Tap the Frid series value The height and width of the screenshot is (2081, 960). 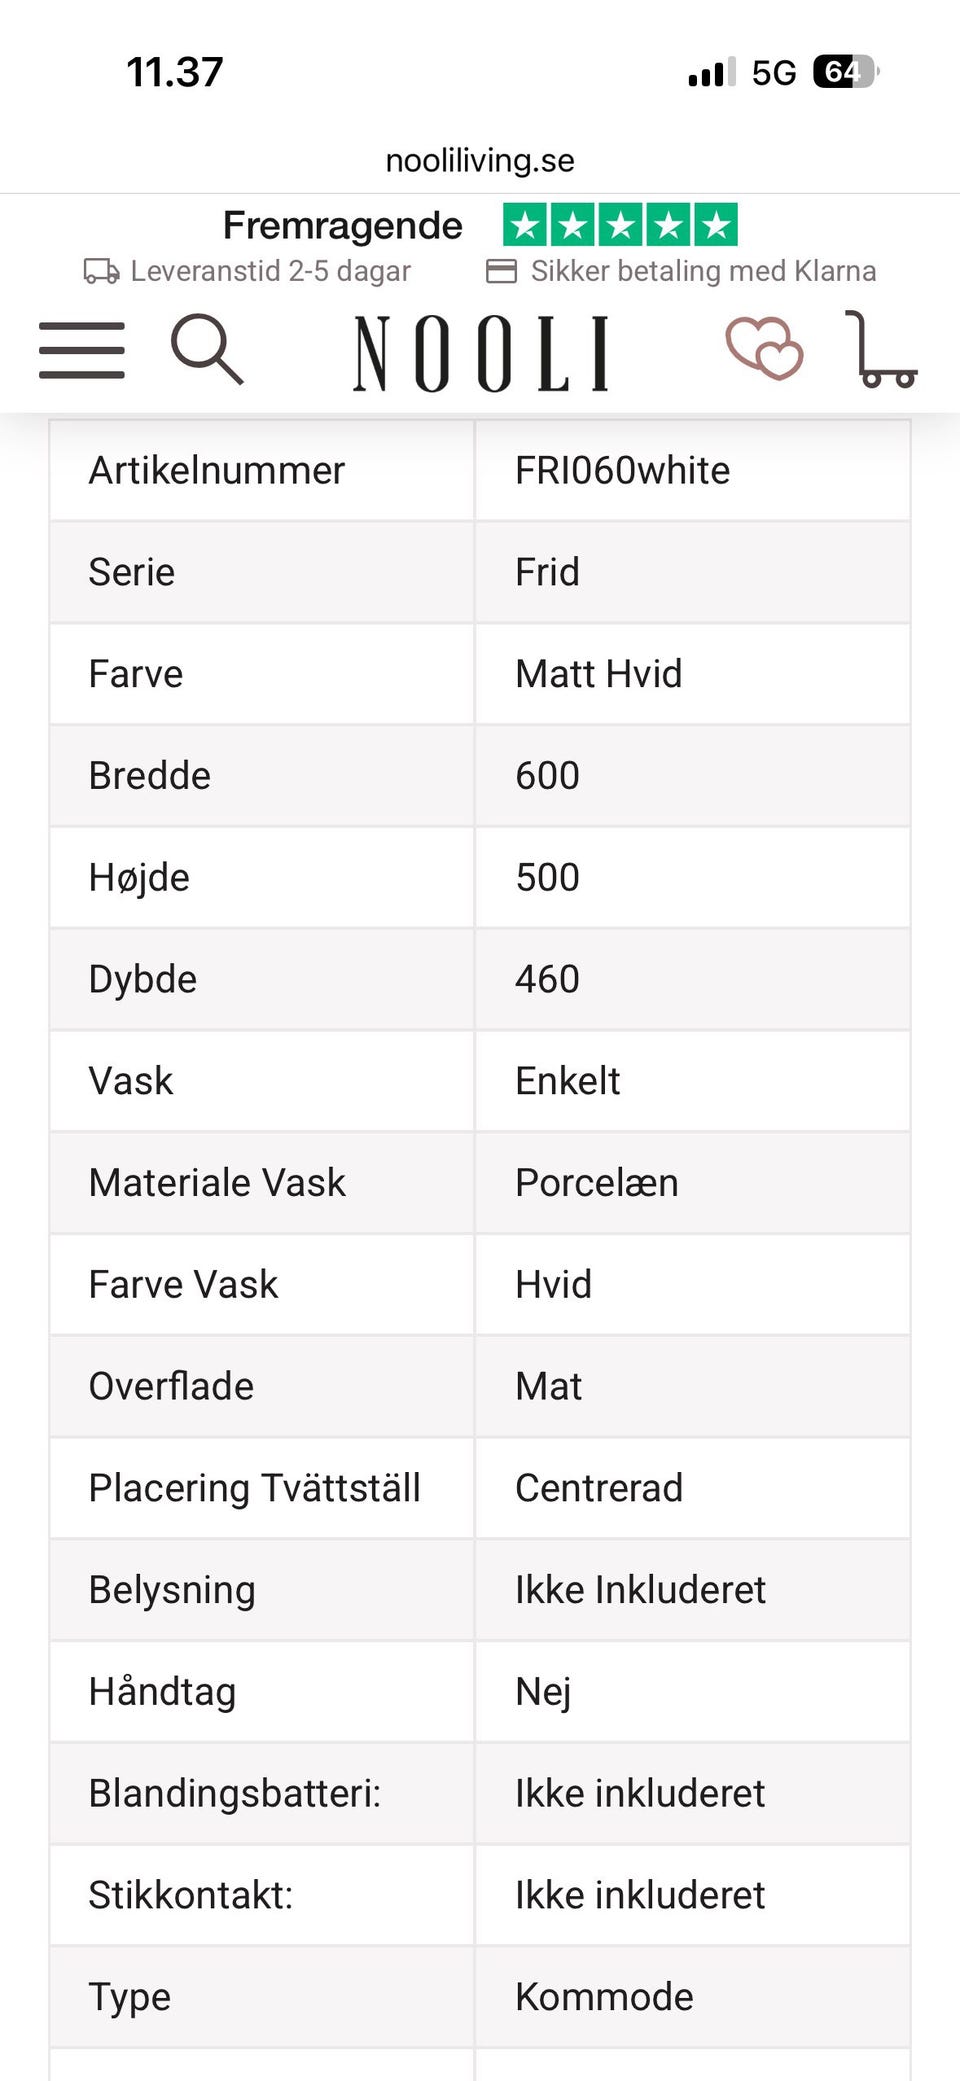pos(547,572)
